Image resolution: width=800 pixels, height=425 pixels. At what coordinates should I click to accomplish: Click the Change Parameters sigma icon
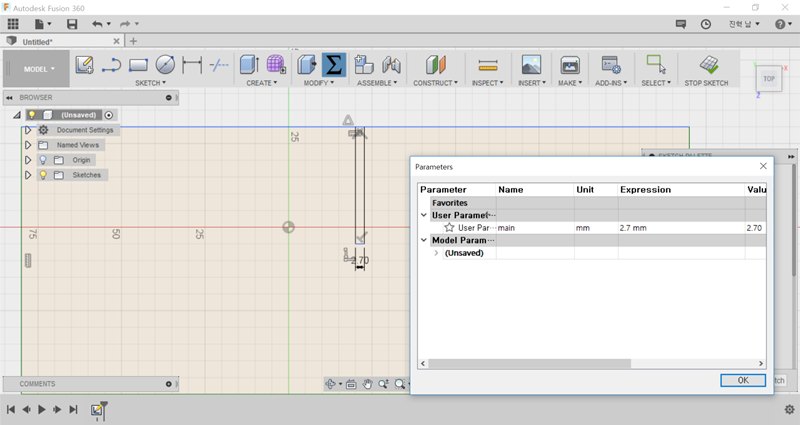[334, 65]
